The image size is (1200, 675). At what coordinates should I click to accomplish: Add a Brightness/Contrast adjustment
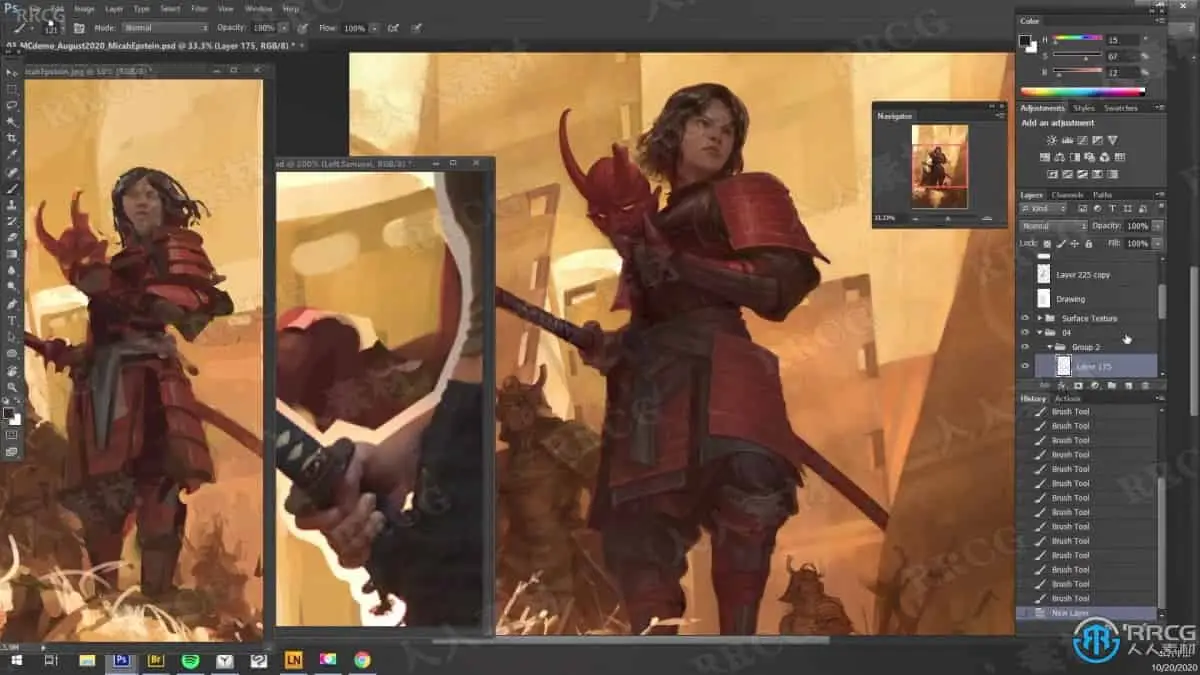1051,140
